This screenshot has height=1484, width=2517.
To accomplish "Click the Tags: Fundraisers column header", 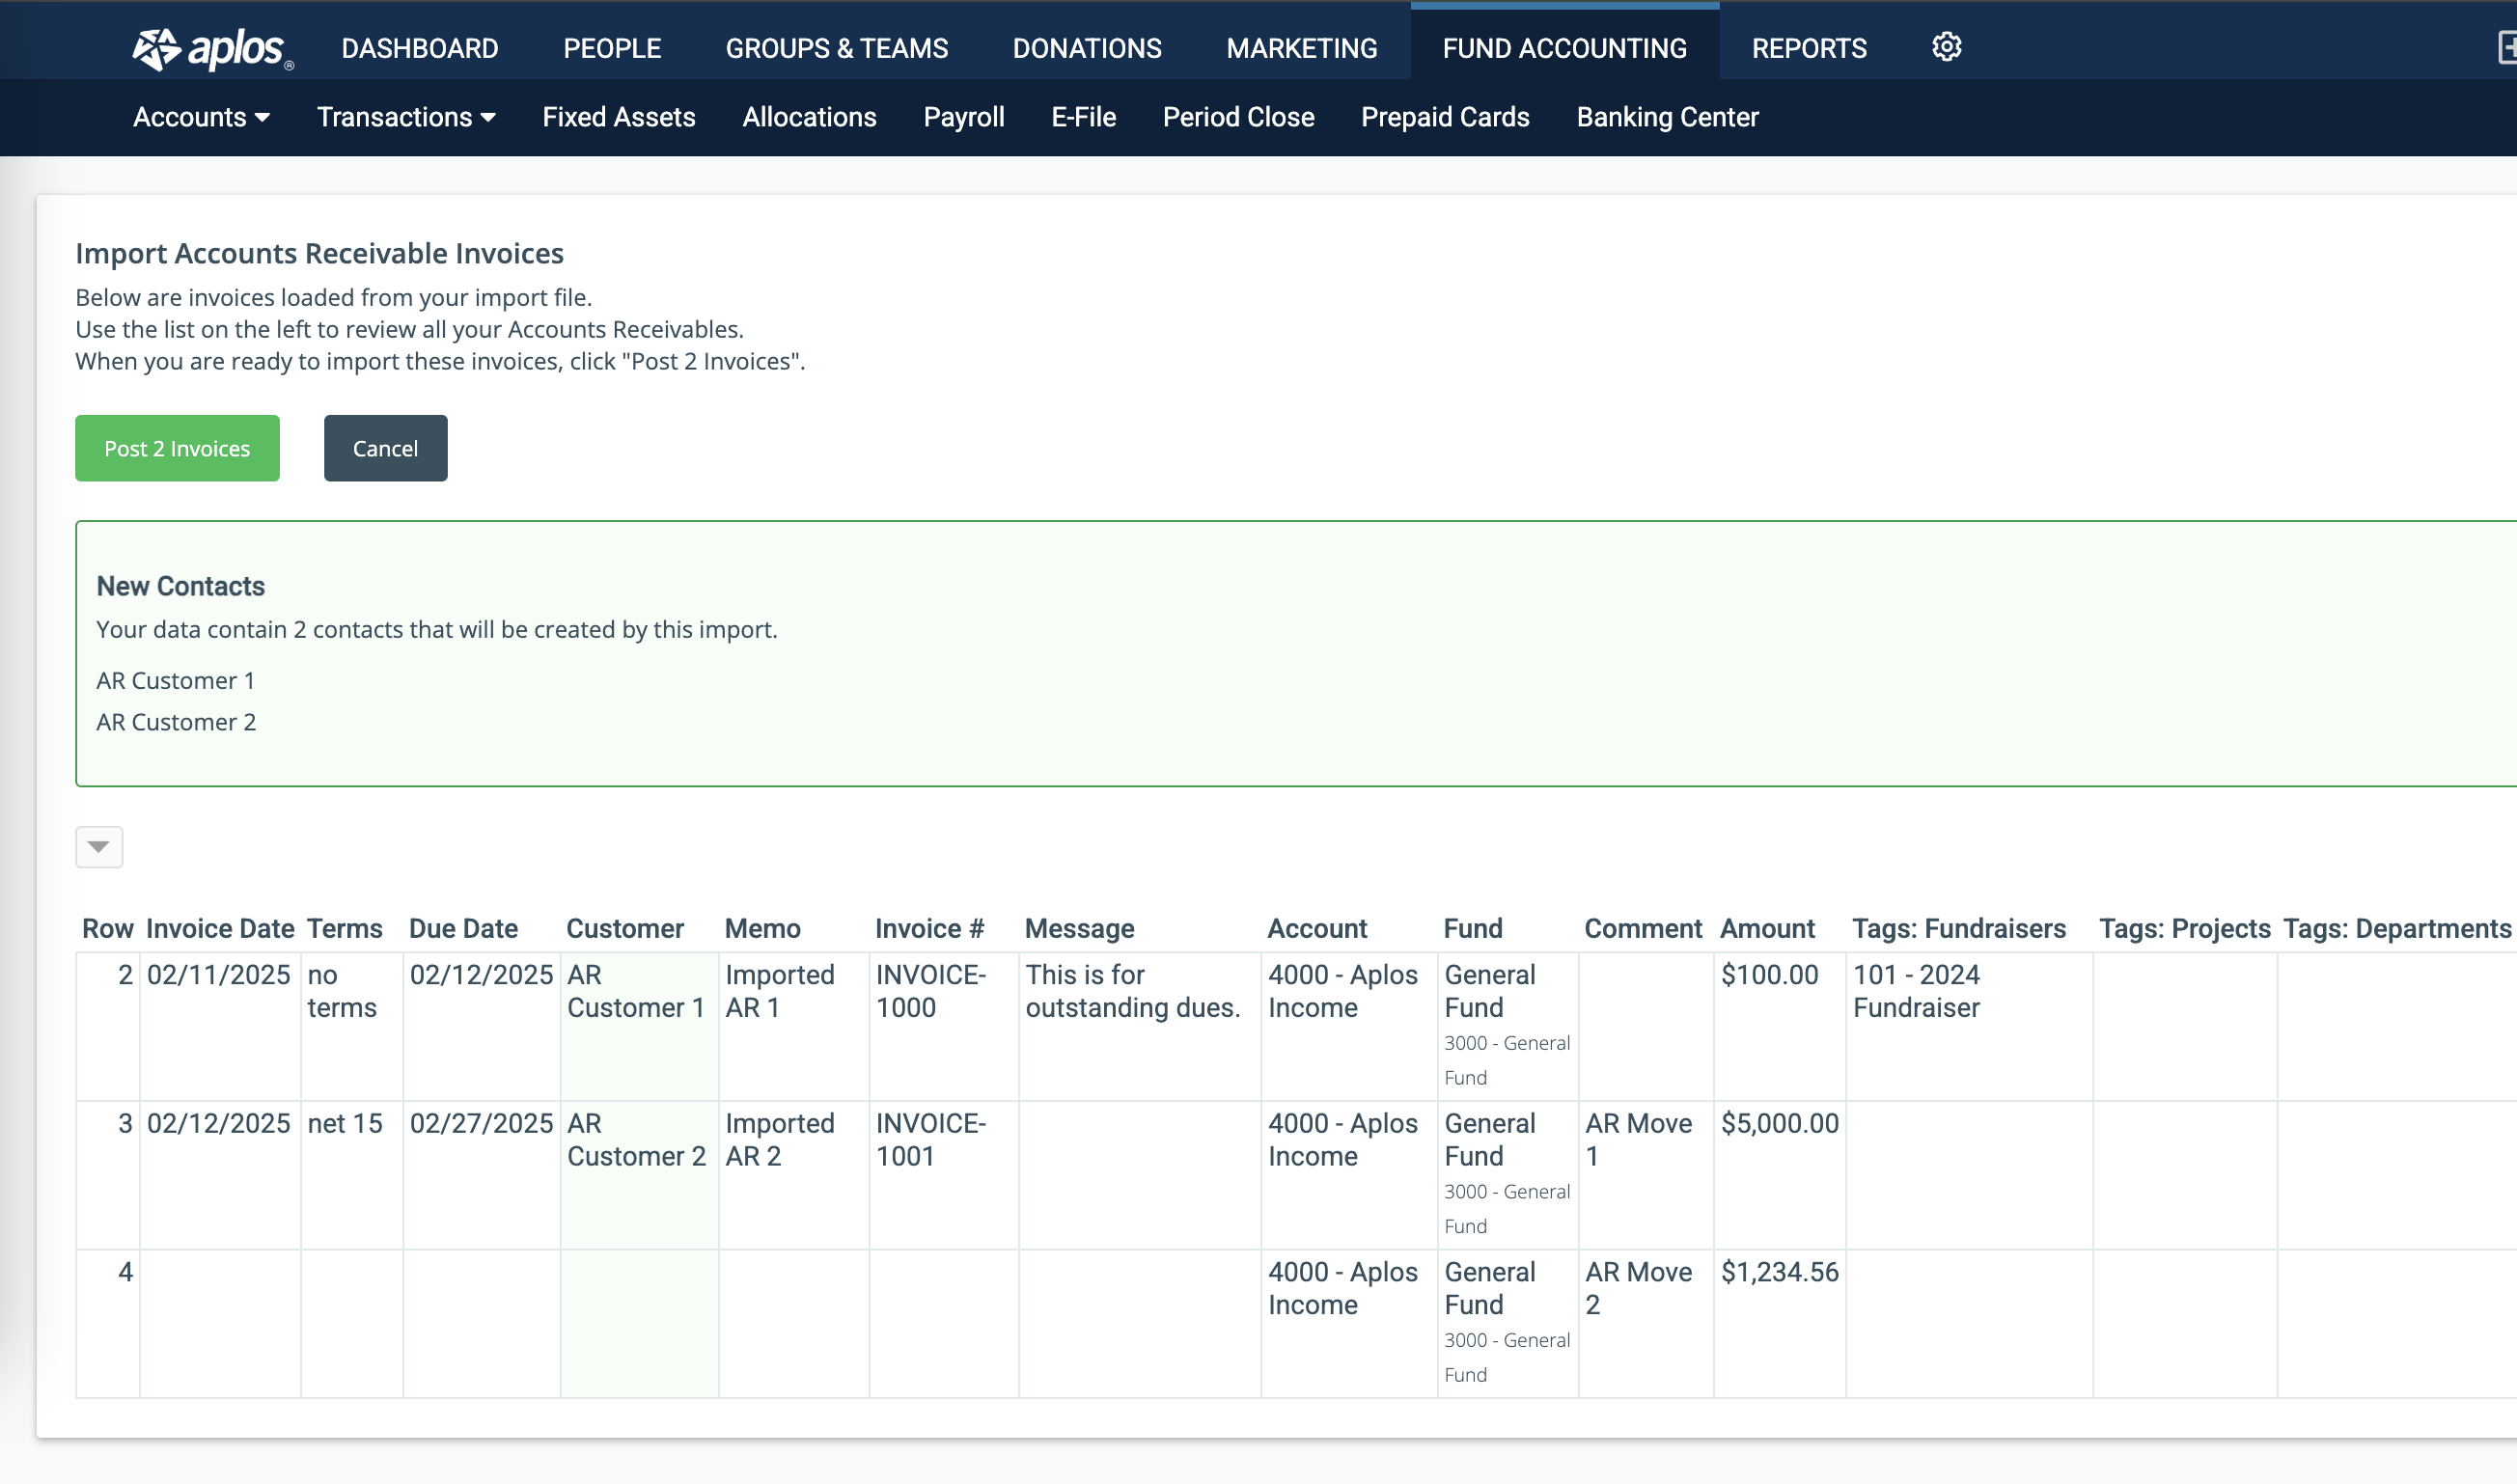I will 1958,929.
